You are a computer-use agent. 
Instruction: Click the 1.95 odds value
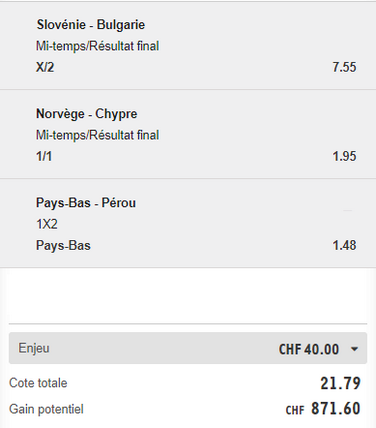344,156
